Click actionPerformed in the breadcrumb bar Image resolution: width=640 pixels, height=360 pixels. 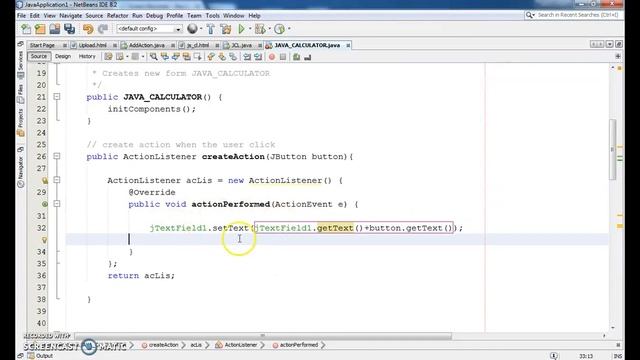click(295, 345)
